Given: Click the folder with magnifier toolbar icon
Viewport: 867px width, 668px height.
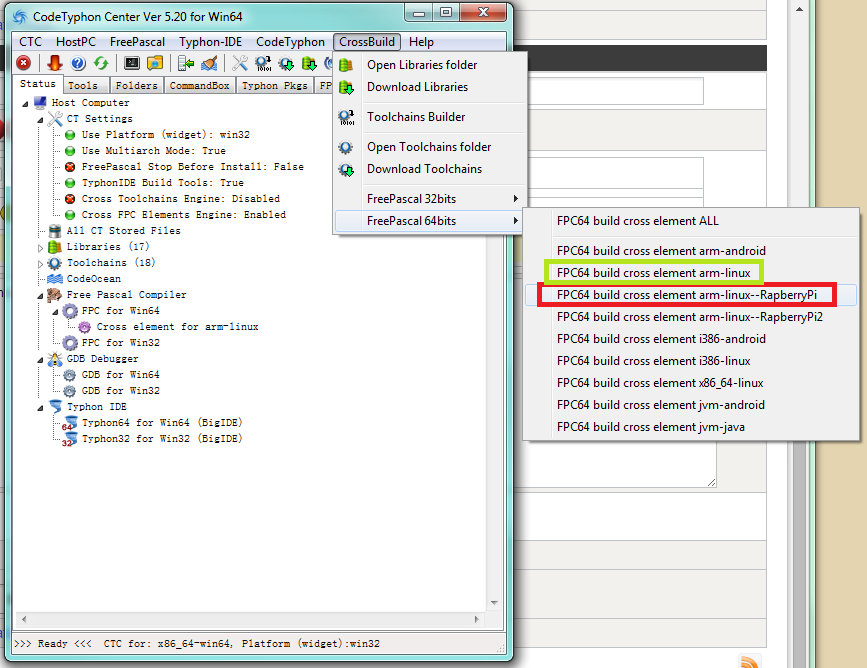Looking at the screenshot, I should (x=155, y=63).
